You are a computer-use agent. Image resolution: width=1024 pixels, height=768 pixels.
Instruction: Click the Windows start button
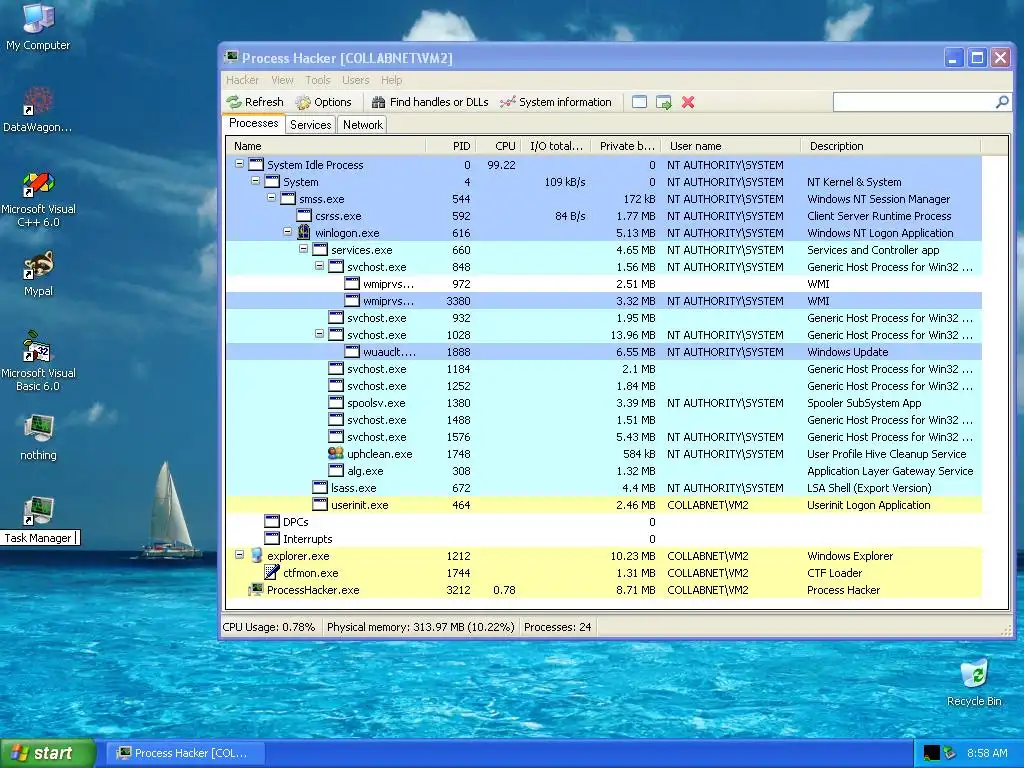pyautogui.click(x=48, y=753)
